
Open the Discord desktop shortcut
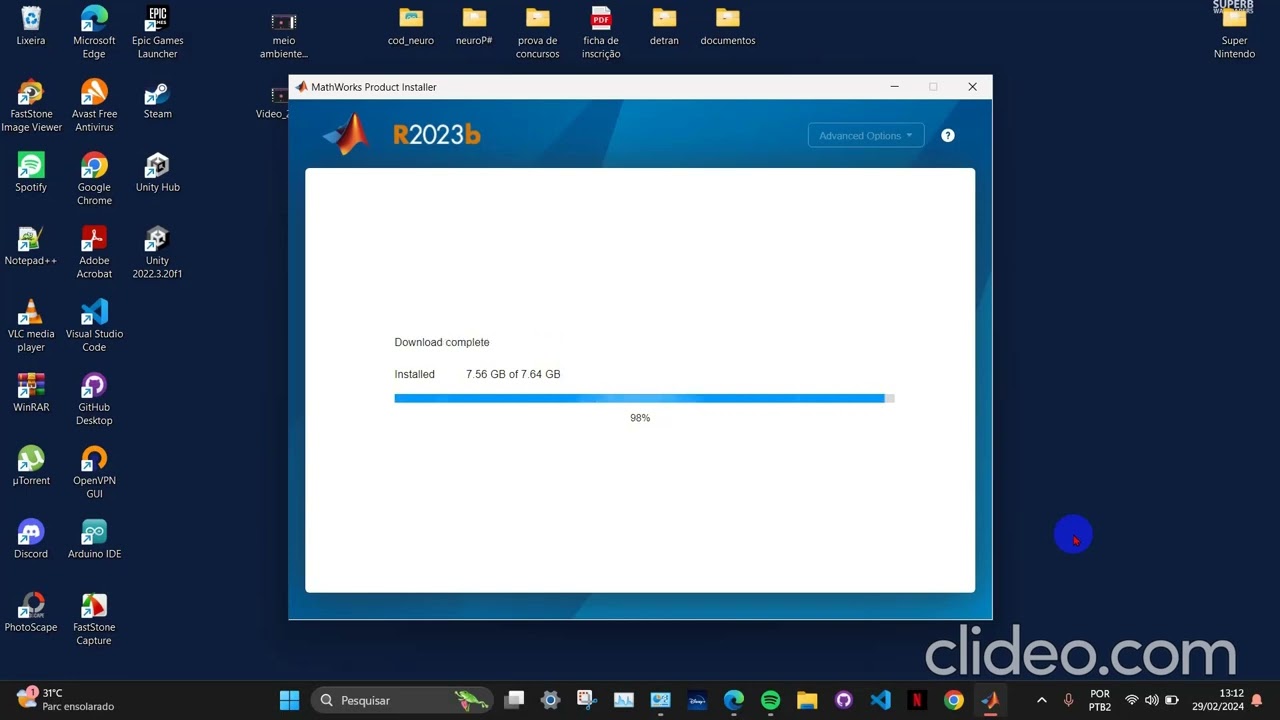pos(31,539)
